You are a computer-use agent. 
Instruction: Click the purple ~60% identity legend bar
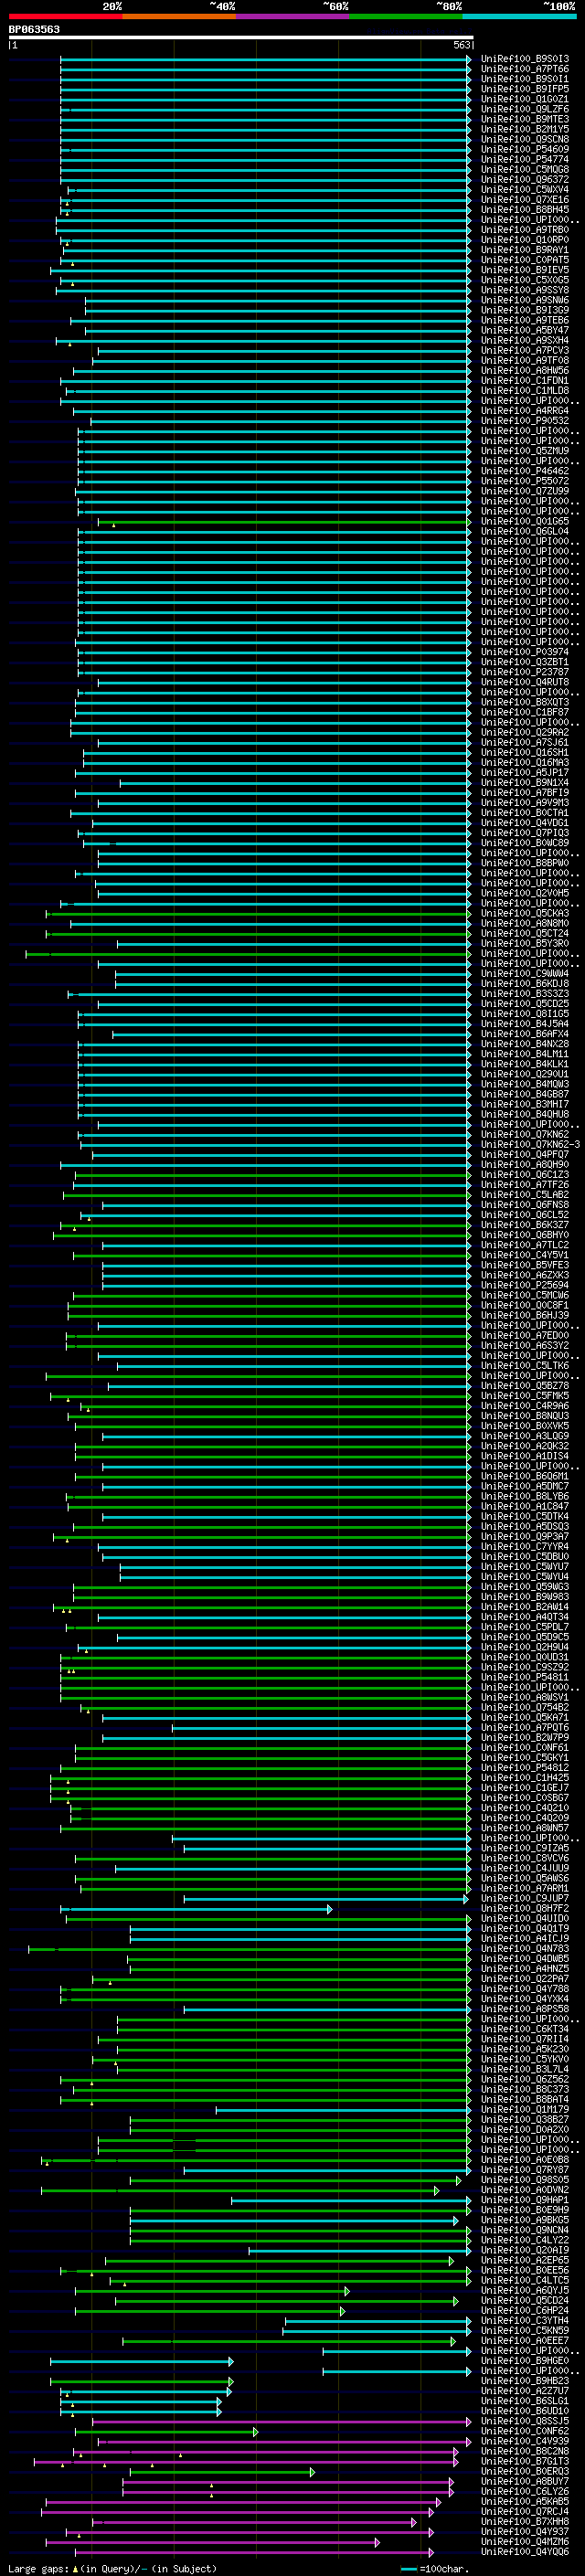point(293,16)
